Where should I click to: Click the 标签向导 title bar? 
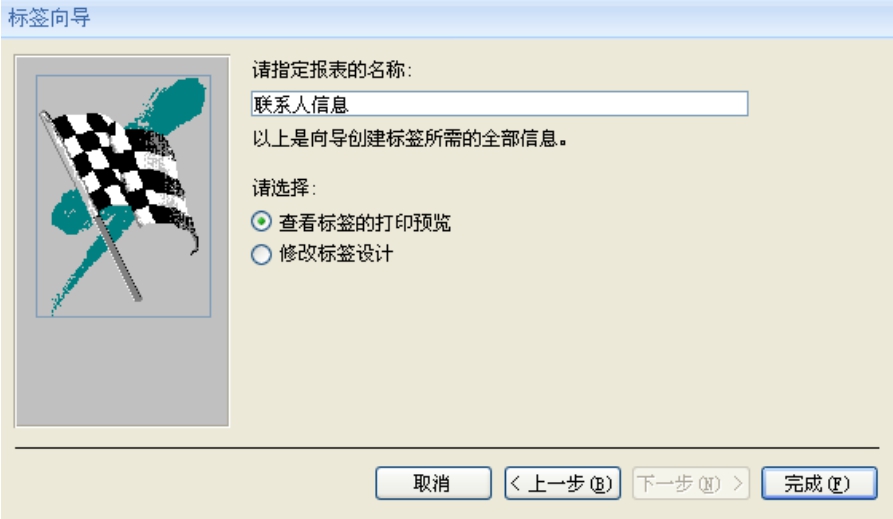[446, 18]
